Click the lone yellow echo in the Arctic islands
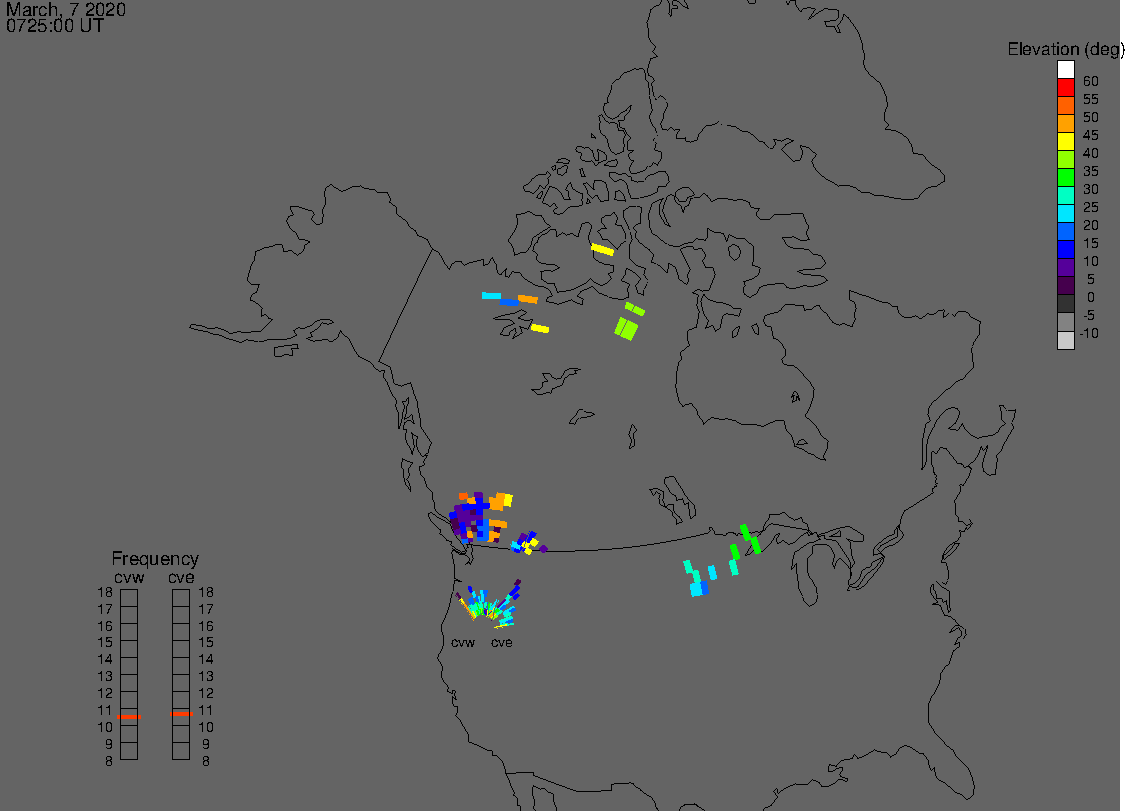 (x=603, y=250)
